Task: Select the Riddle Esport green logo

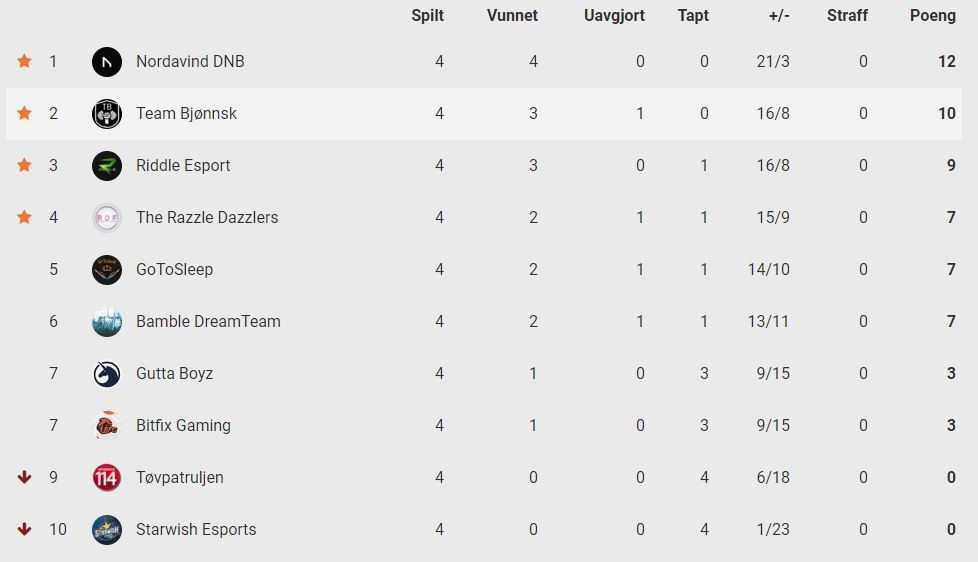Action: (107, 165)
